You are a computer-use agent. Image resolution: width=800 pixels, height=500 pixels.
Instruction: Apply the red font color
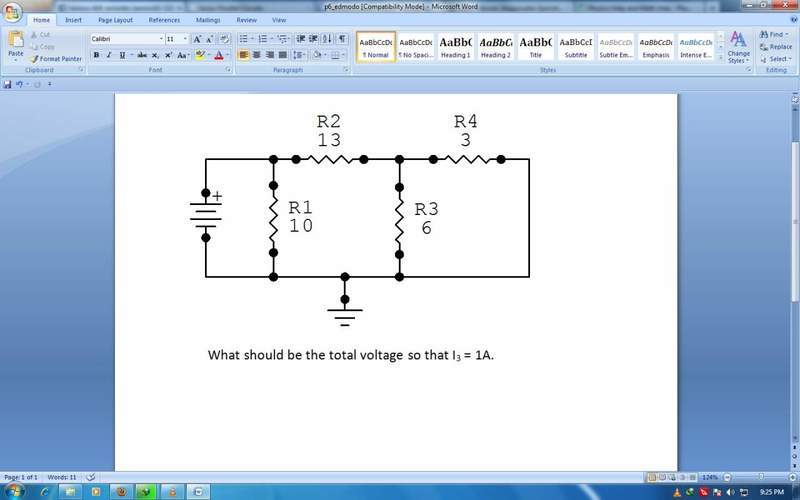[219, 55]
